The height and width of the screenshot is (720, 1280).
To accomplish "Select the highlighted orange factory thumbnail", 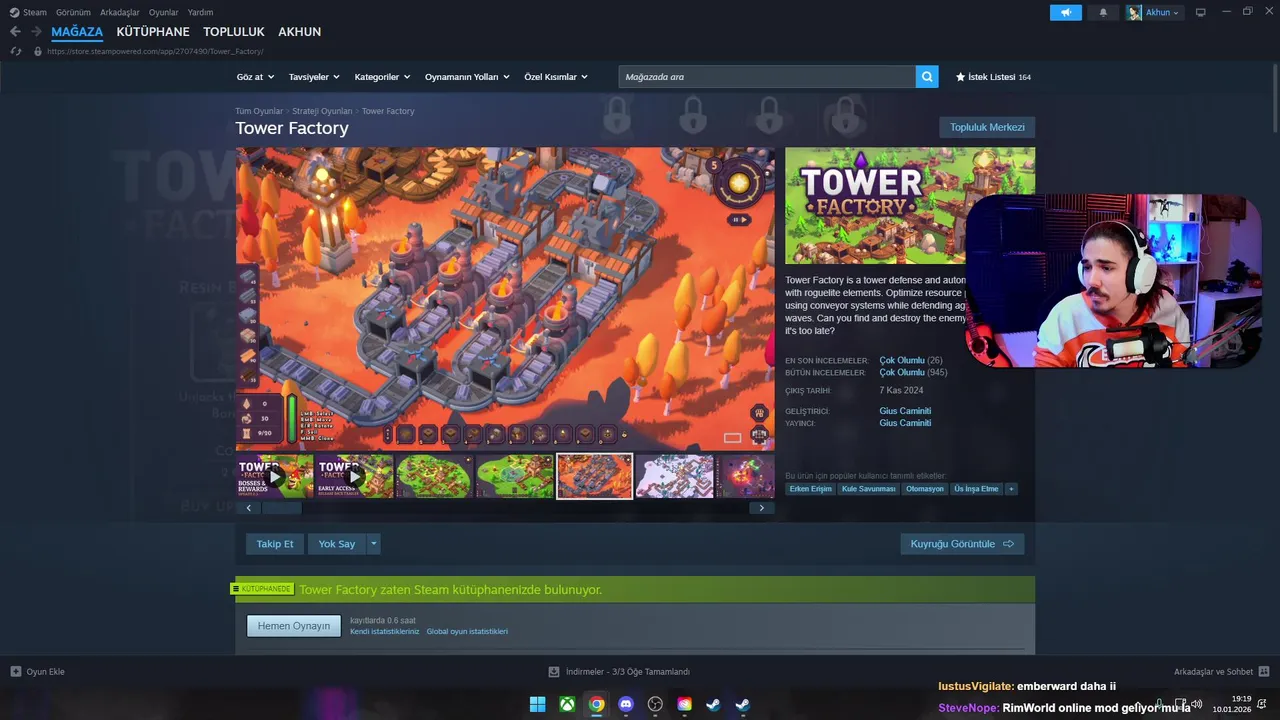I will [x=595, y=476].
